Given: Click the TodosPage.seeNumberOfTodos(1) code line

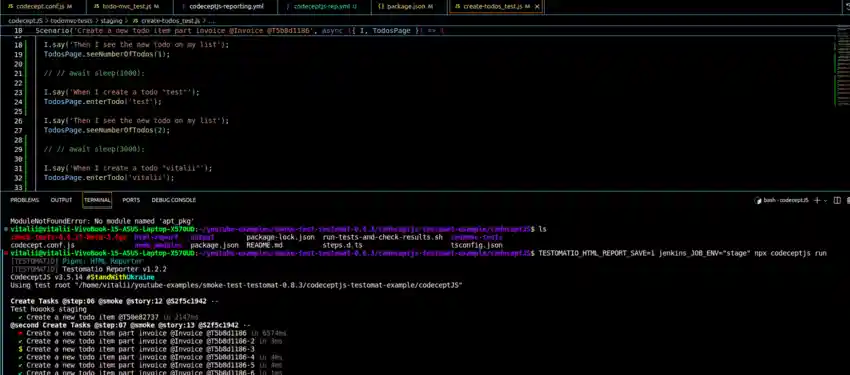Looking at the screenshot, I should click(107, 54).
